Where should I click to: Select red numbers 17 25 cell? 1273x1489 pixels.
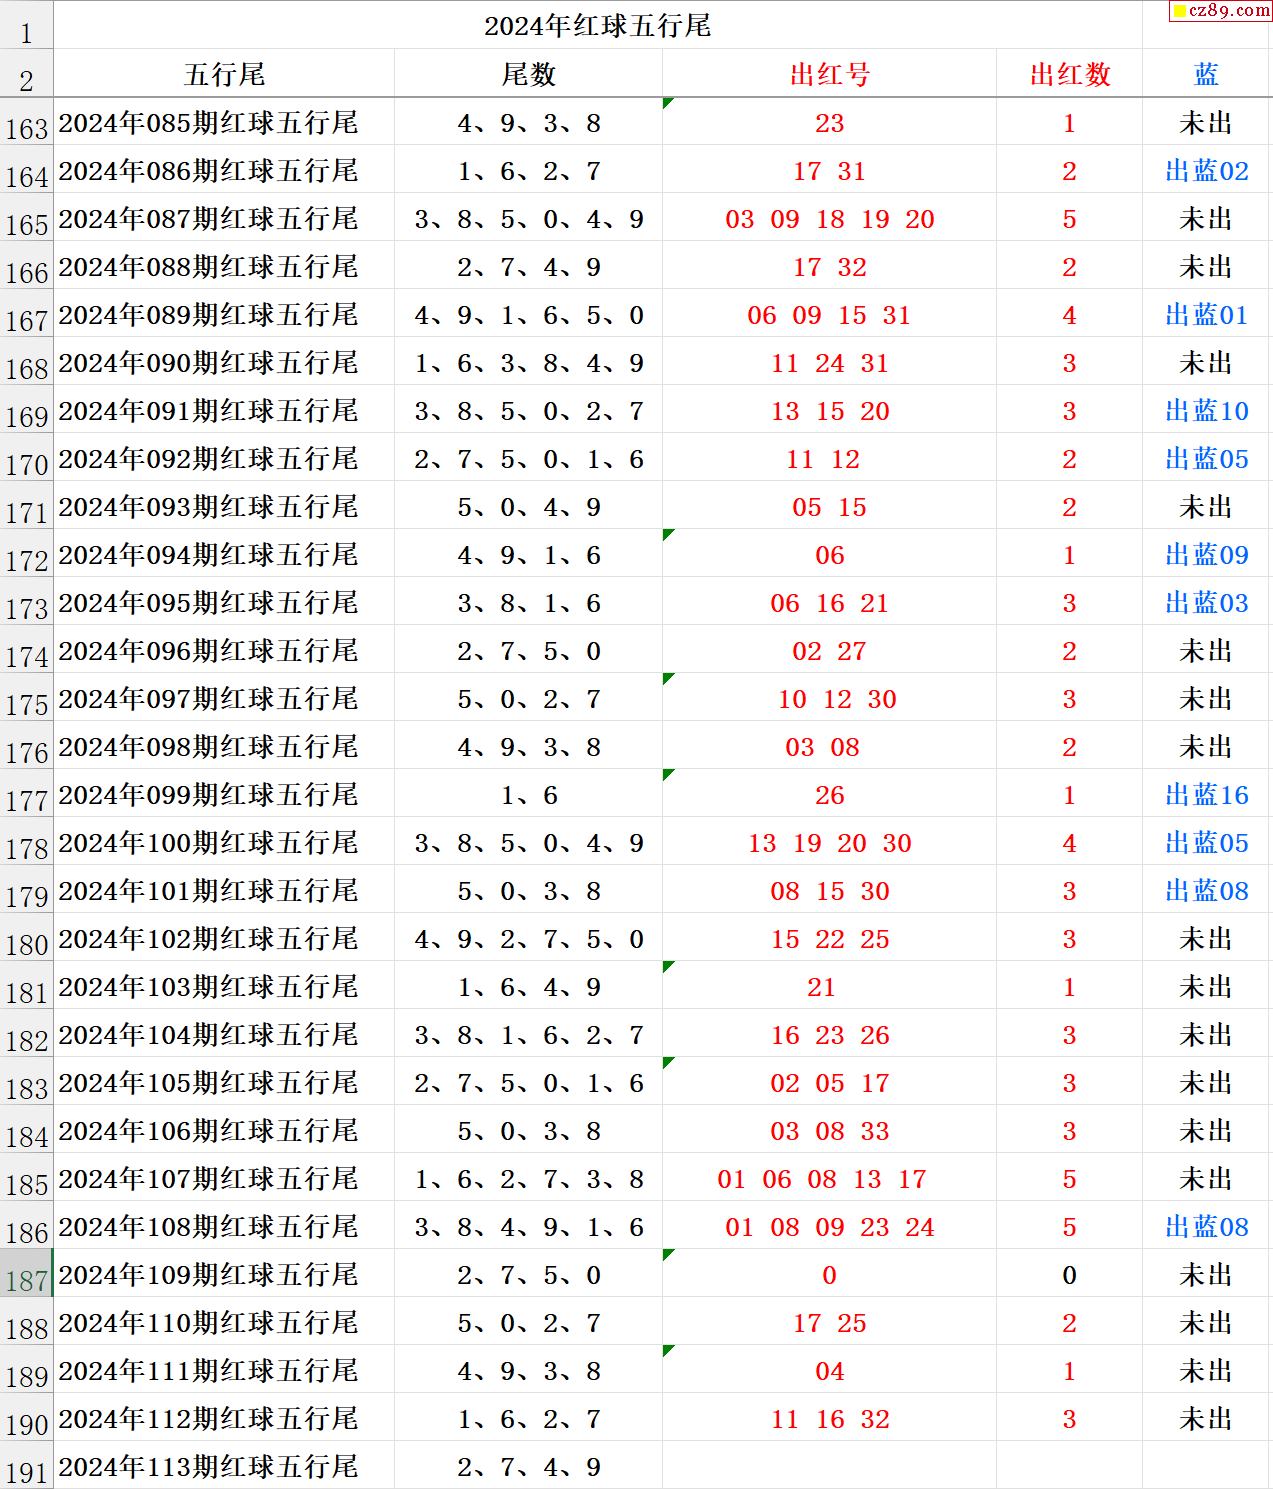point(829,1323)
